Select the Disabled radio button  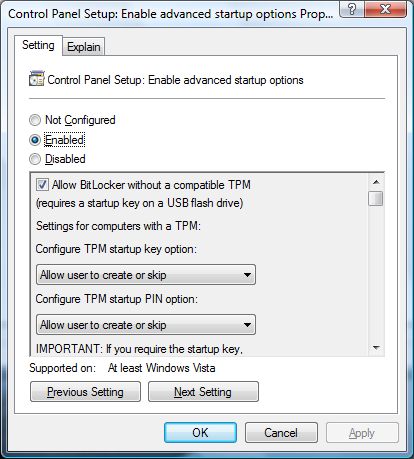coord(35,159)
